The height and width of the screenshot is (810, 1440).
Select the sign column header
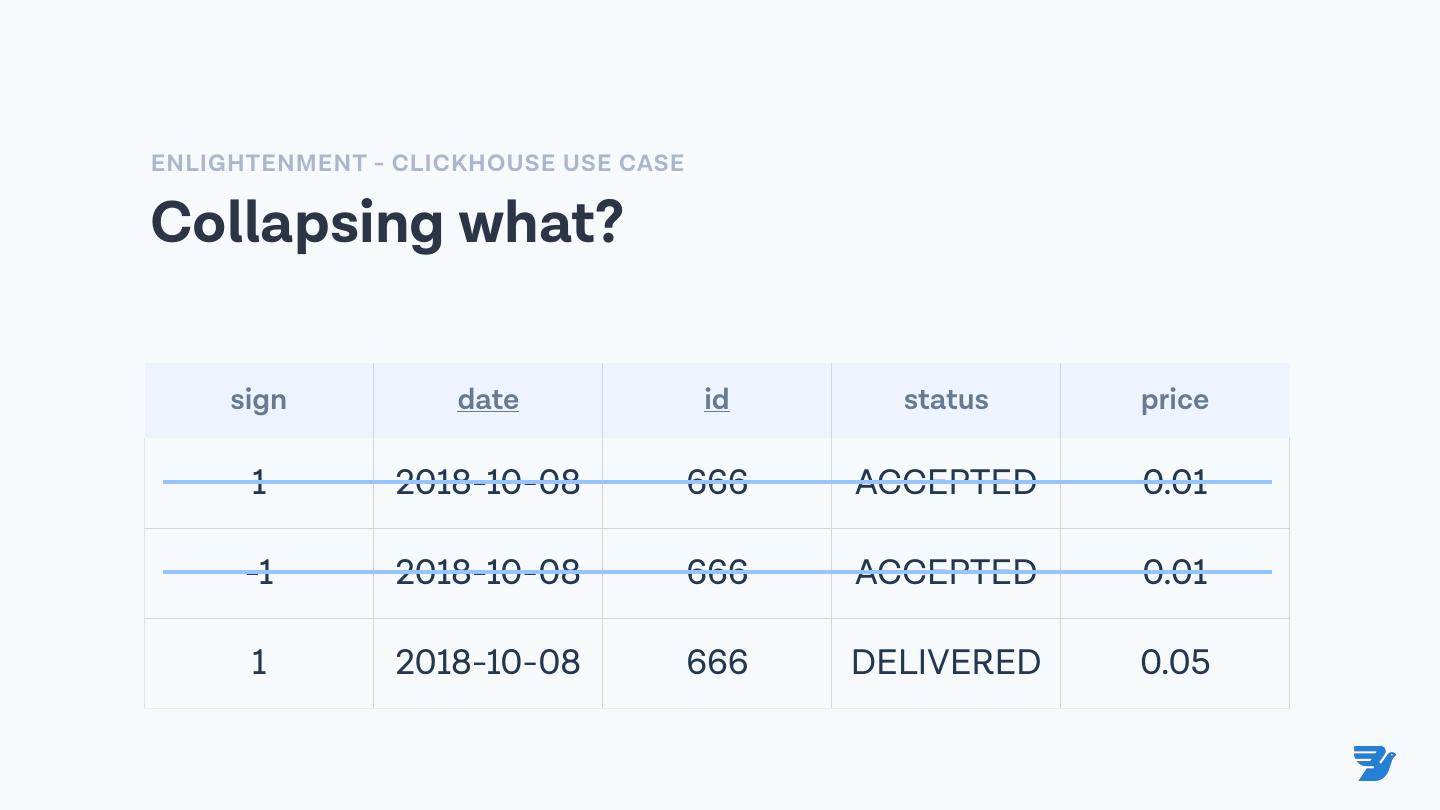(258, 400)
